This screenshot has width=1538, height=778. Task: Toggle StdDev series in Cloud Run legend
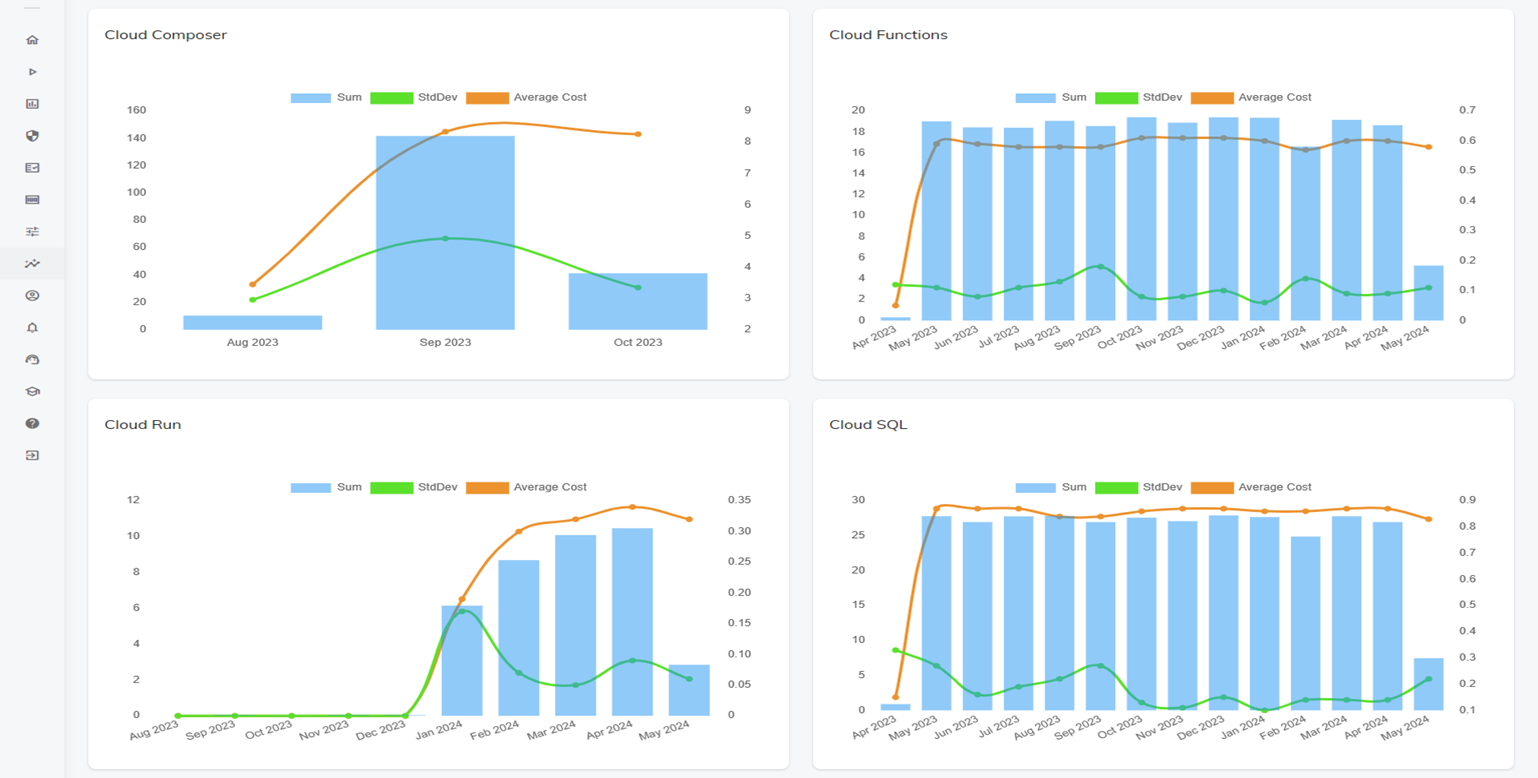click(414, 488)
